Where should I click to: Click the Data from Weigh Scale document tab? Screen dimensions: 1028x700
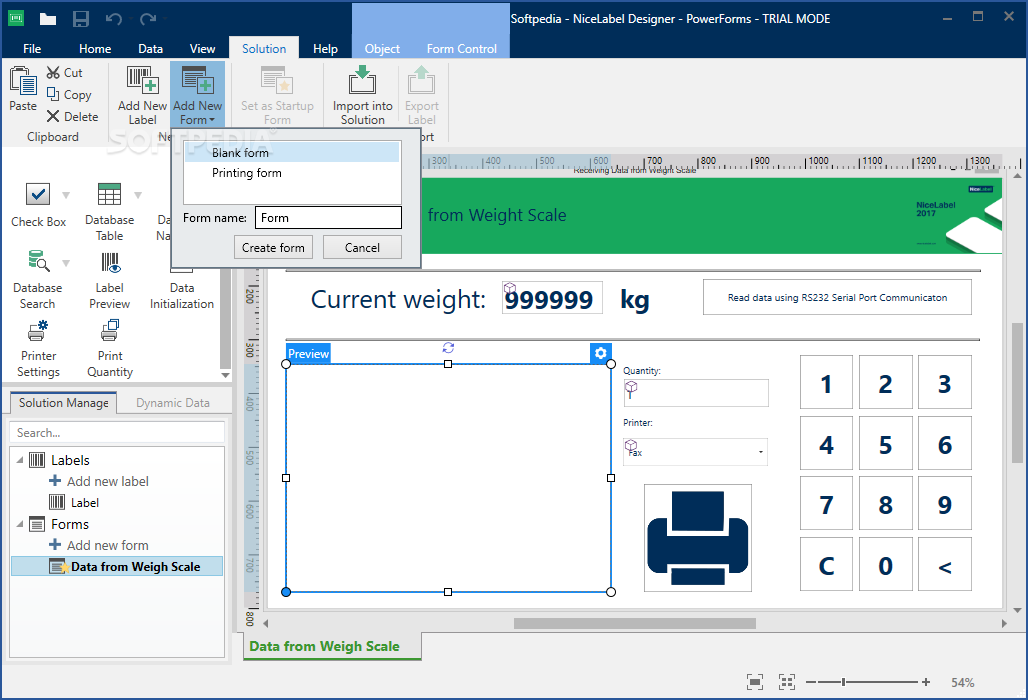click(332, 646)
